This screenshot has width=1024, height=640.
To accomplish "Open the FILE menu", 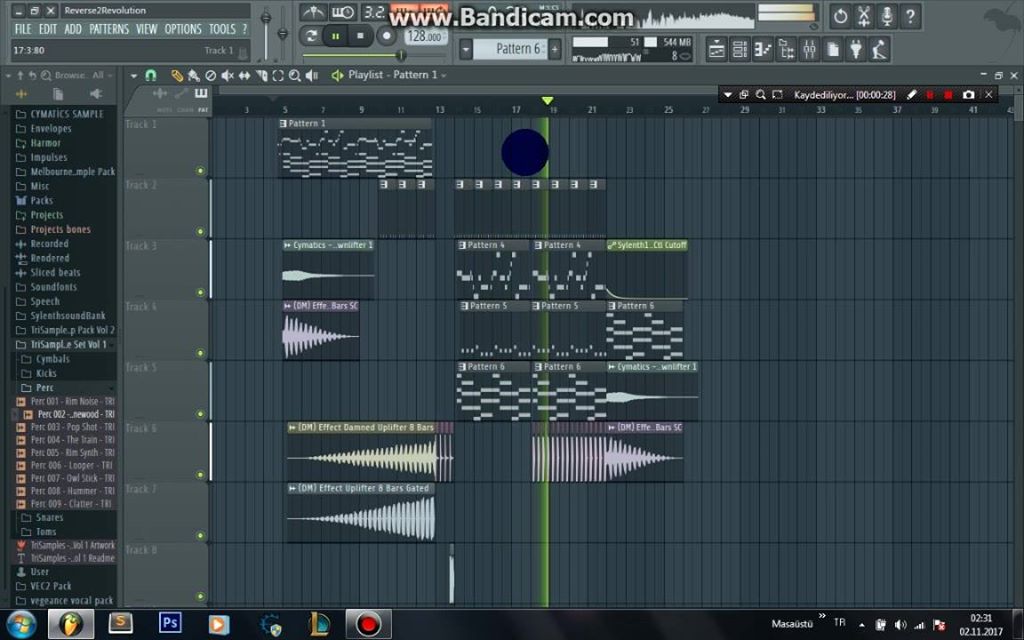I will coord(23,29).
